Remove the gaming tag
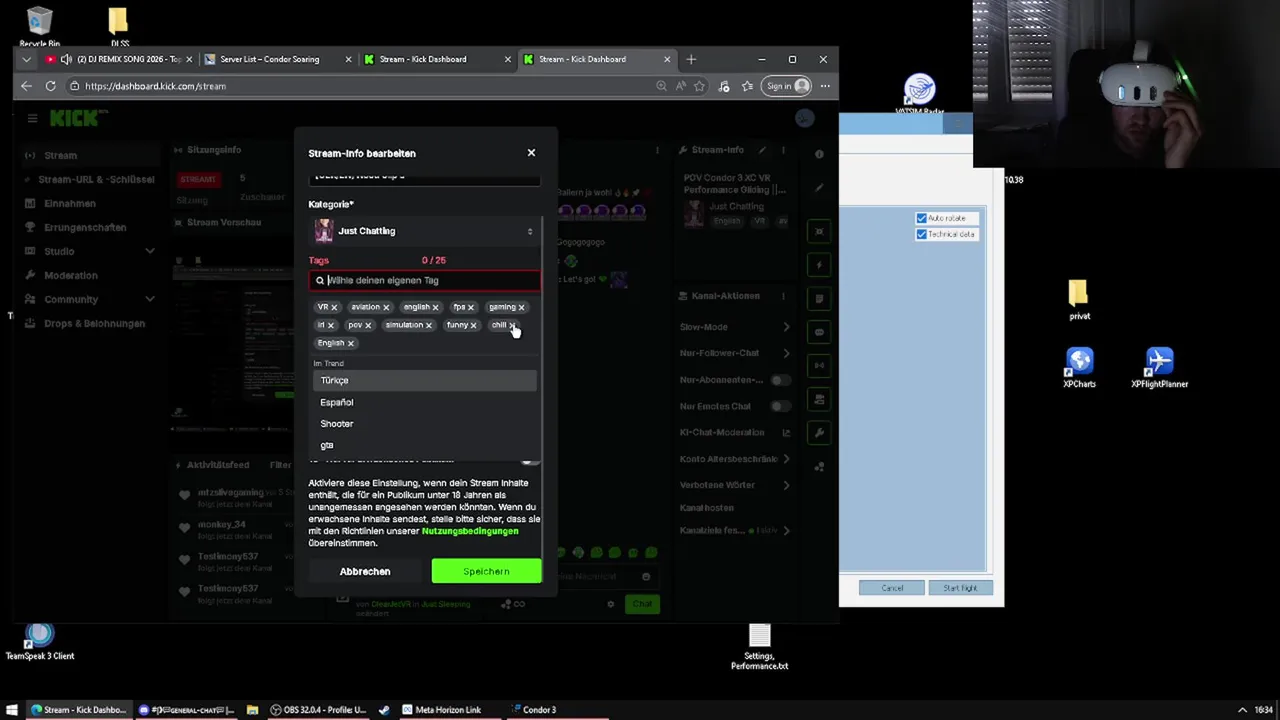The image size is (1280, 720). [x=521, y=307]
